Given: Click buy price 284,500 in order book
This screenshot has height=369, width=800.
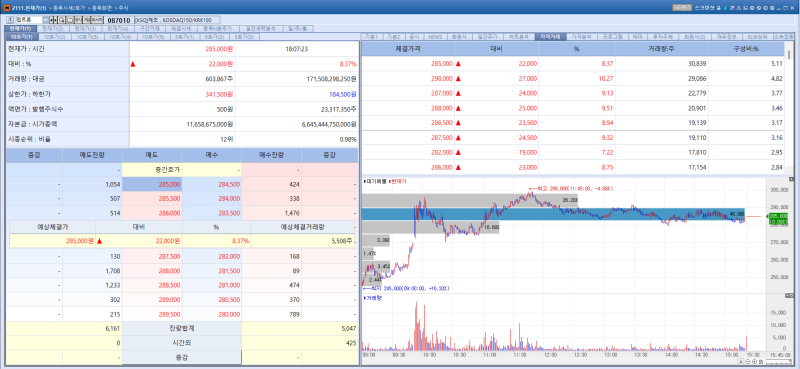Looking at the screenshot, I should [x=212, y=184].
